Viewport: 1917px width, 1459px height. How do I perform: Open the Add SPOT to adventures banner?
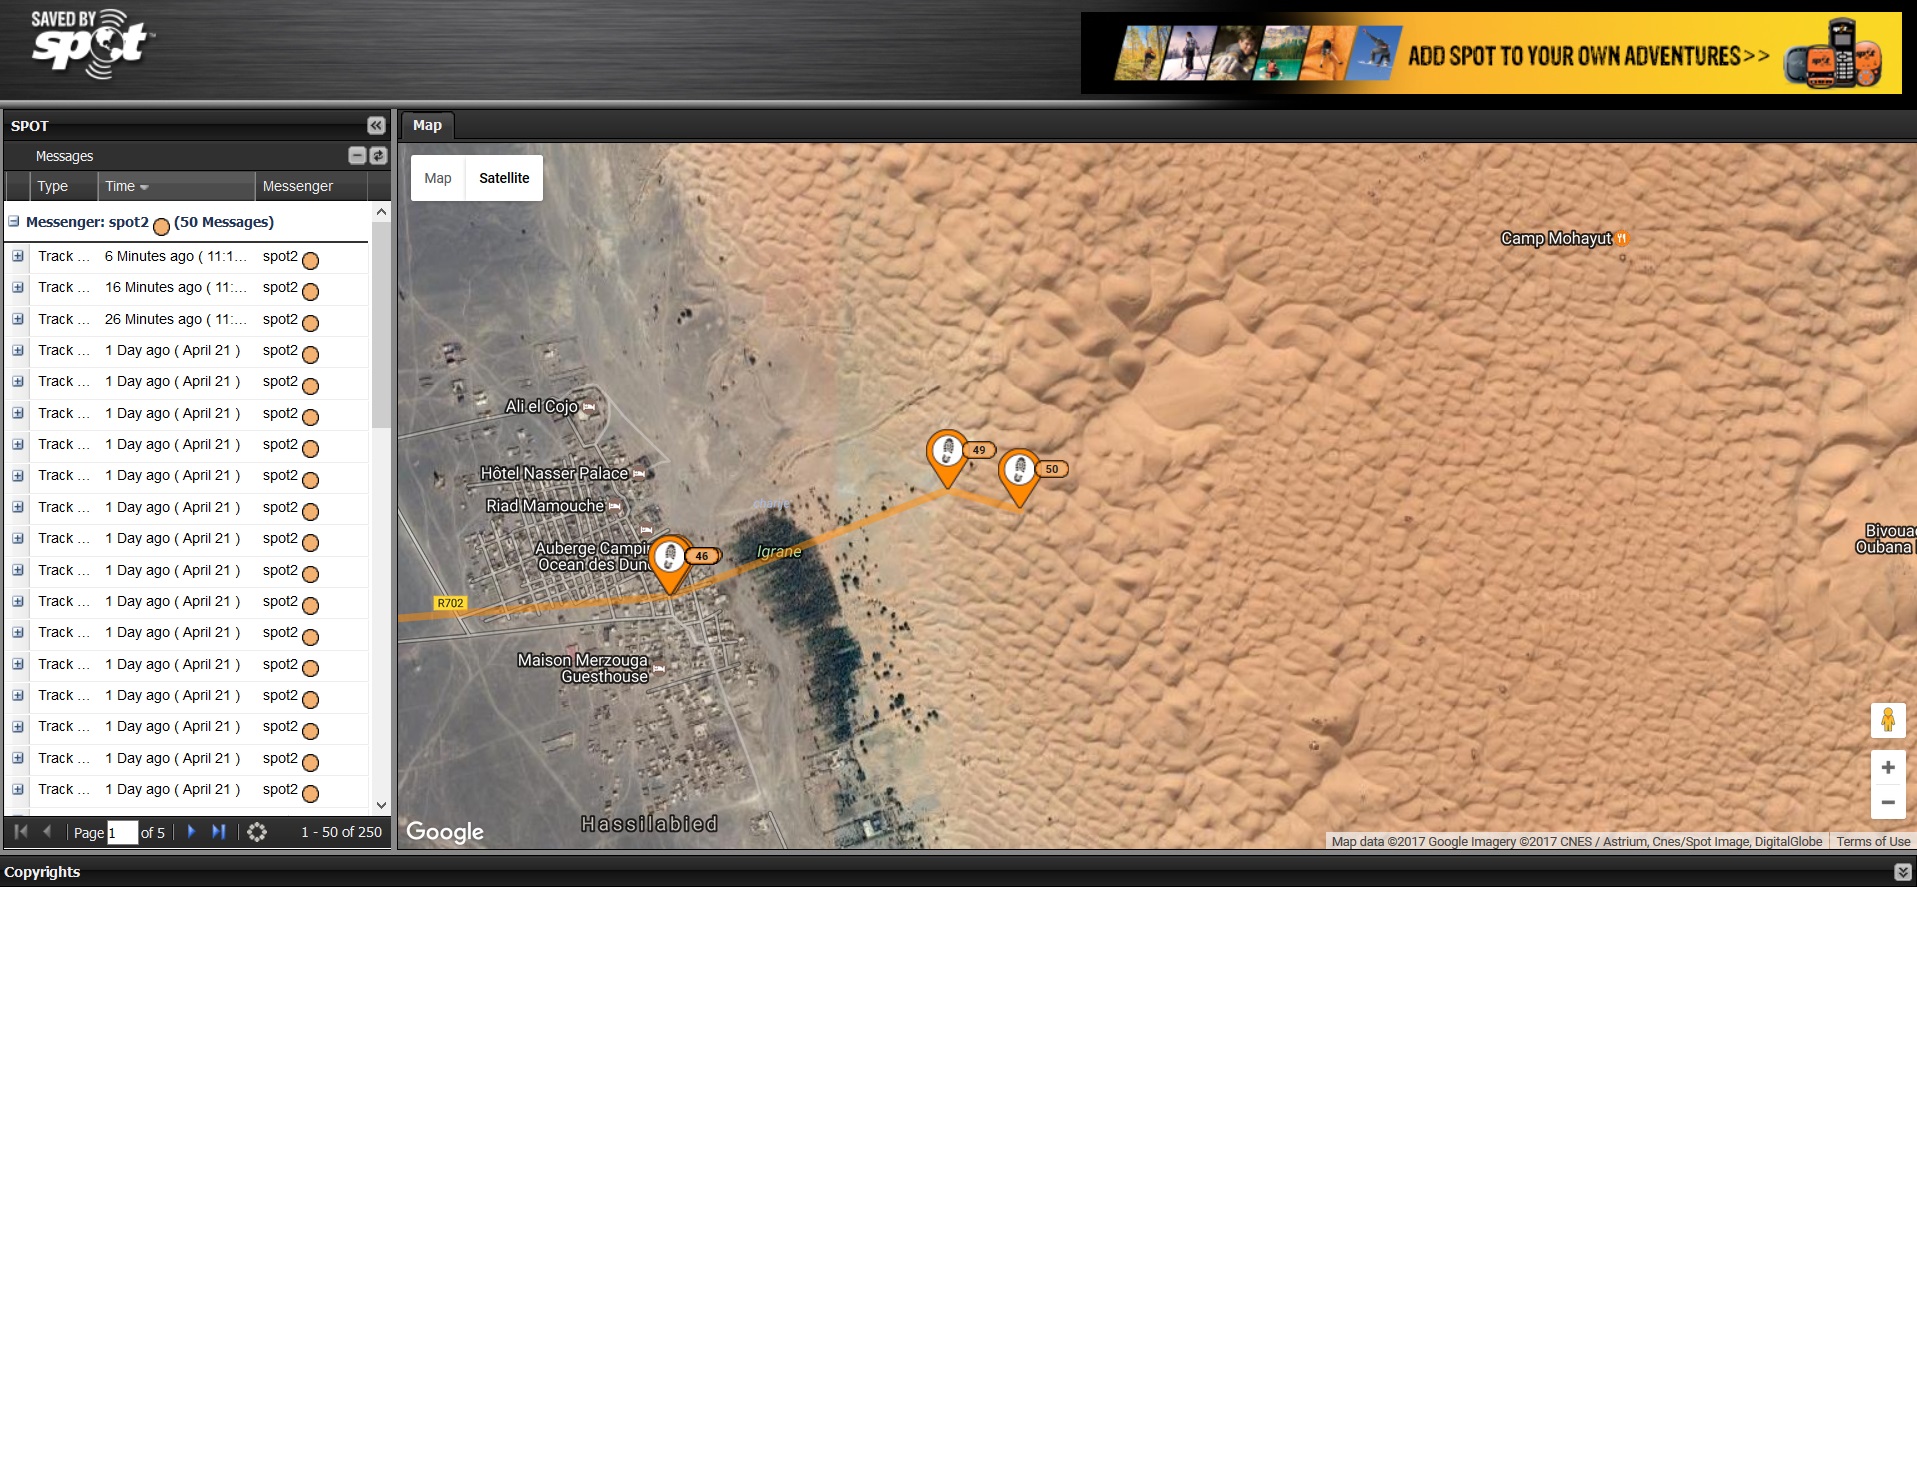tap(1491, 53)
